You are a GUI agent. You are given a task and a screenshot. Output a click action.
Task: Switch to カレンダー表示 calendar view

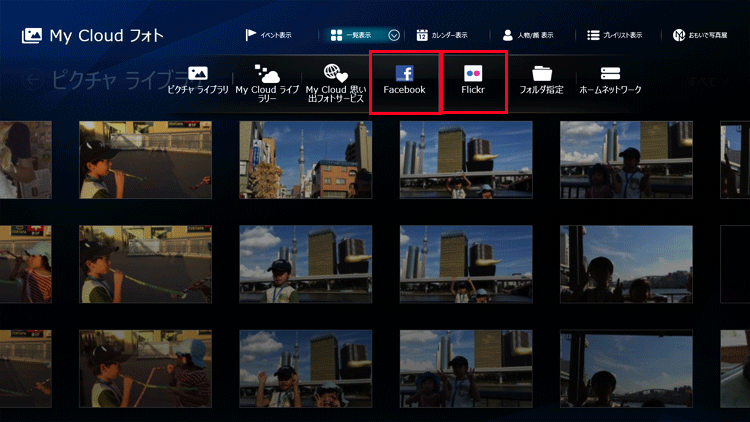click(x=442, y=35)
